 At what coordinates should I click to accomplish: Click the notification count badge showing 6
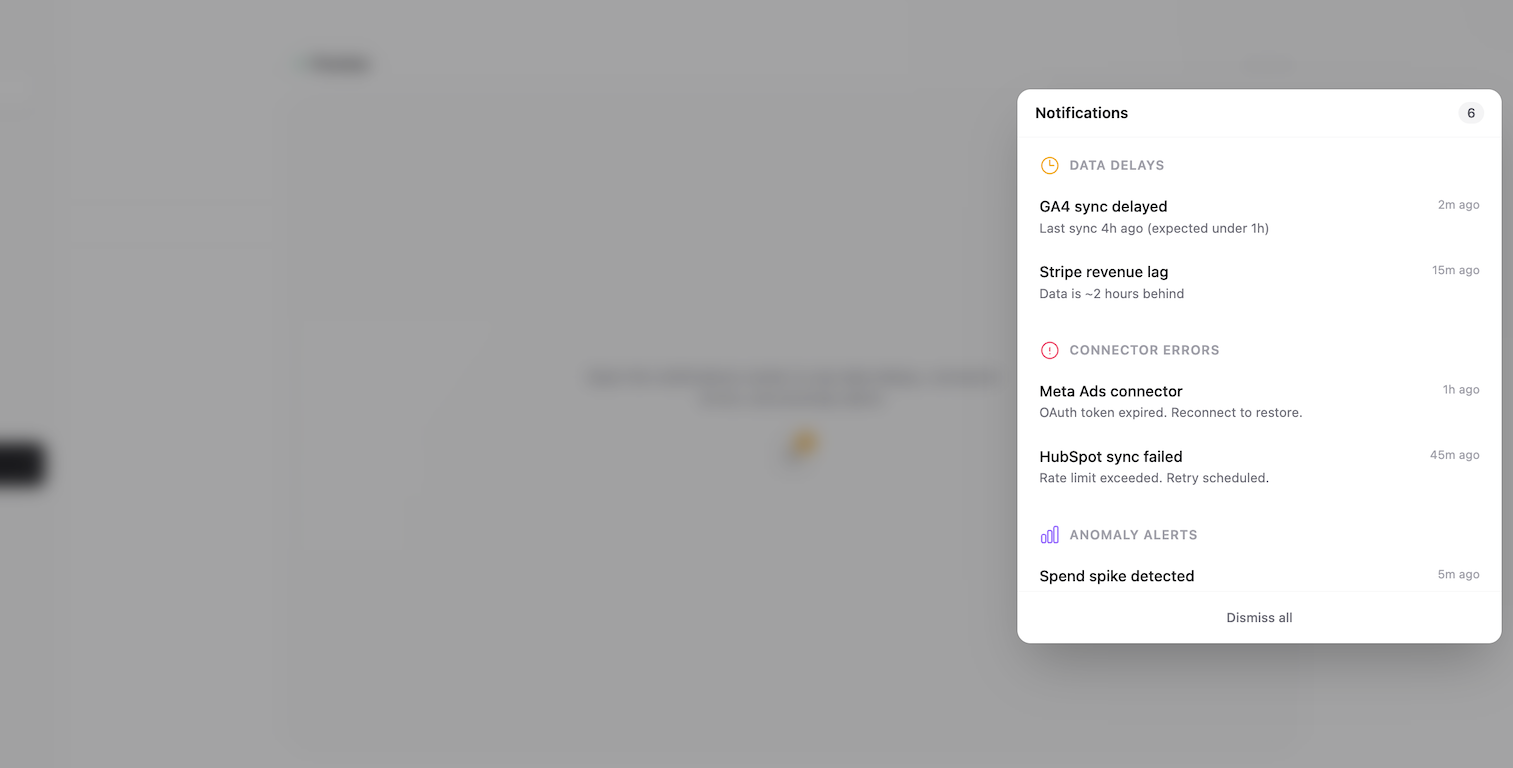point(1470,113)
